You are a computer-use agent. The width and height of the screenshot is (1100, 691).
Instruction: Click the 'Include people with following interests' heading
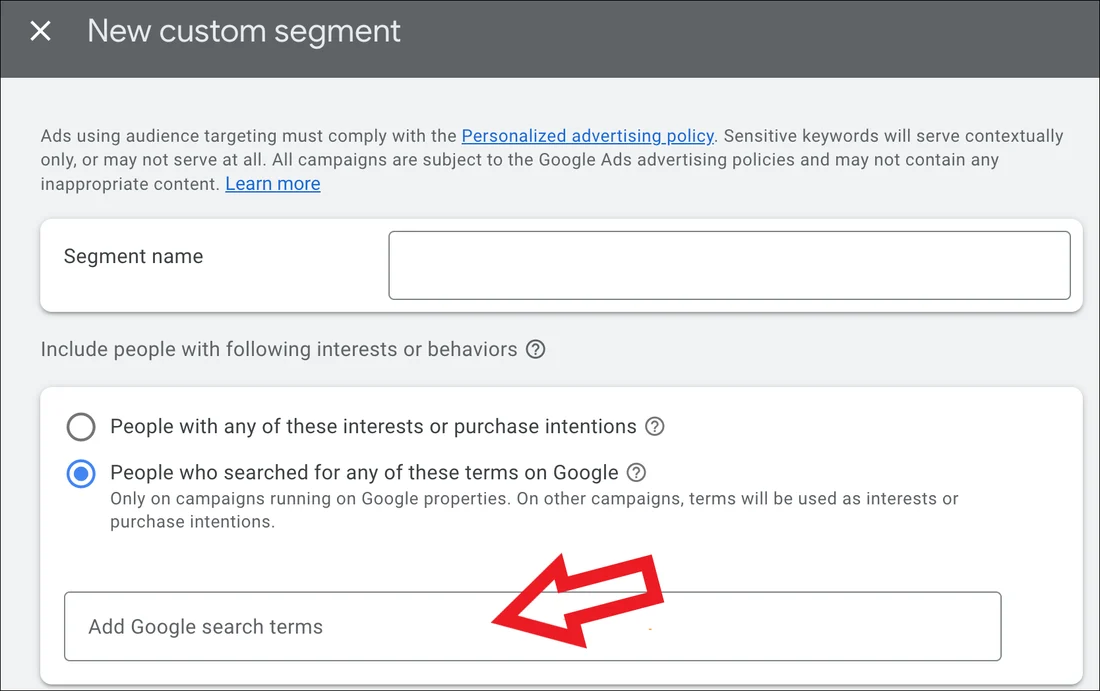(x=279, y=350)
